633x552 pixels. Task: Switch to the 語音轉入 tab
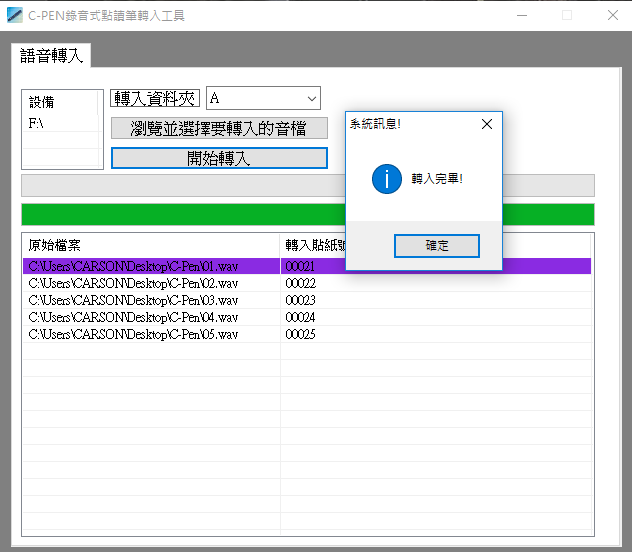pos(51,56)
